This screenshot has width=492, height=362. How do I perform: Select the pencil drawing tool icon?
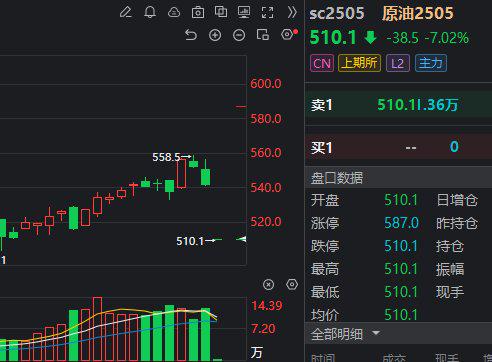click(126, 12)
